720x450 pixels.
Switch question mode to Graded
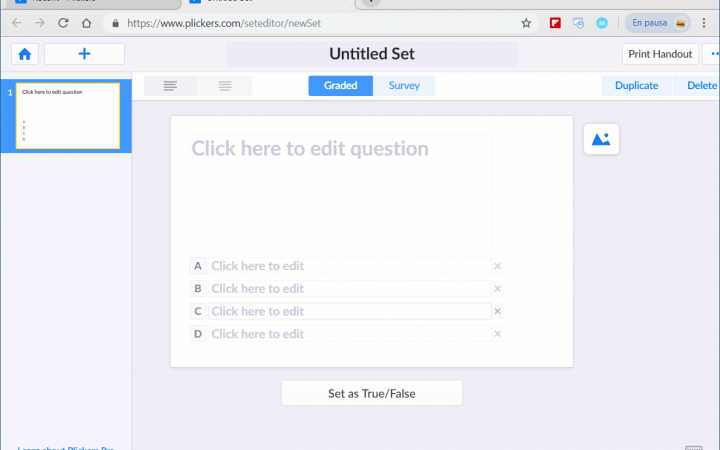(340, 86)
